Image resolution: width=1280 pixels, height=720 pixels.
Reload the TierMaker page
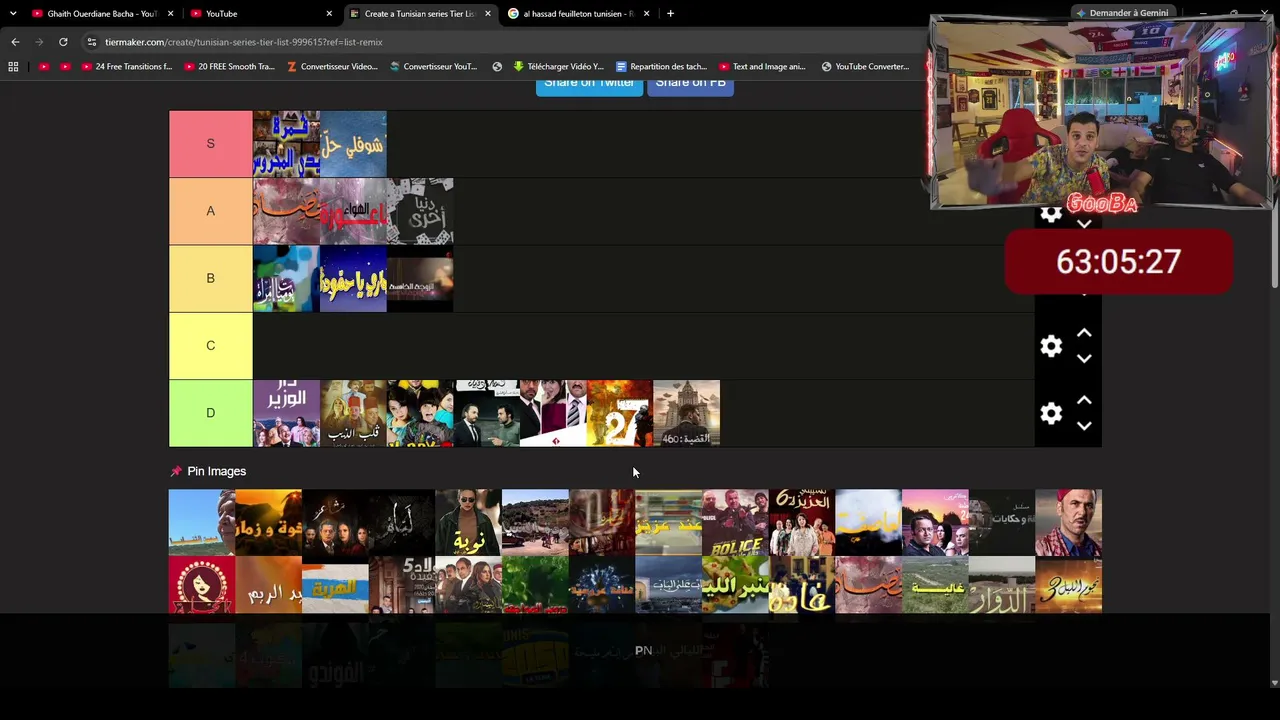pyautogui.click(x=63, y=42)
